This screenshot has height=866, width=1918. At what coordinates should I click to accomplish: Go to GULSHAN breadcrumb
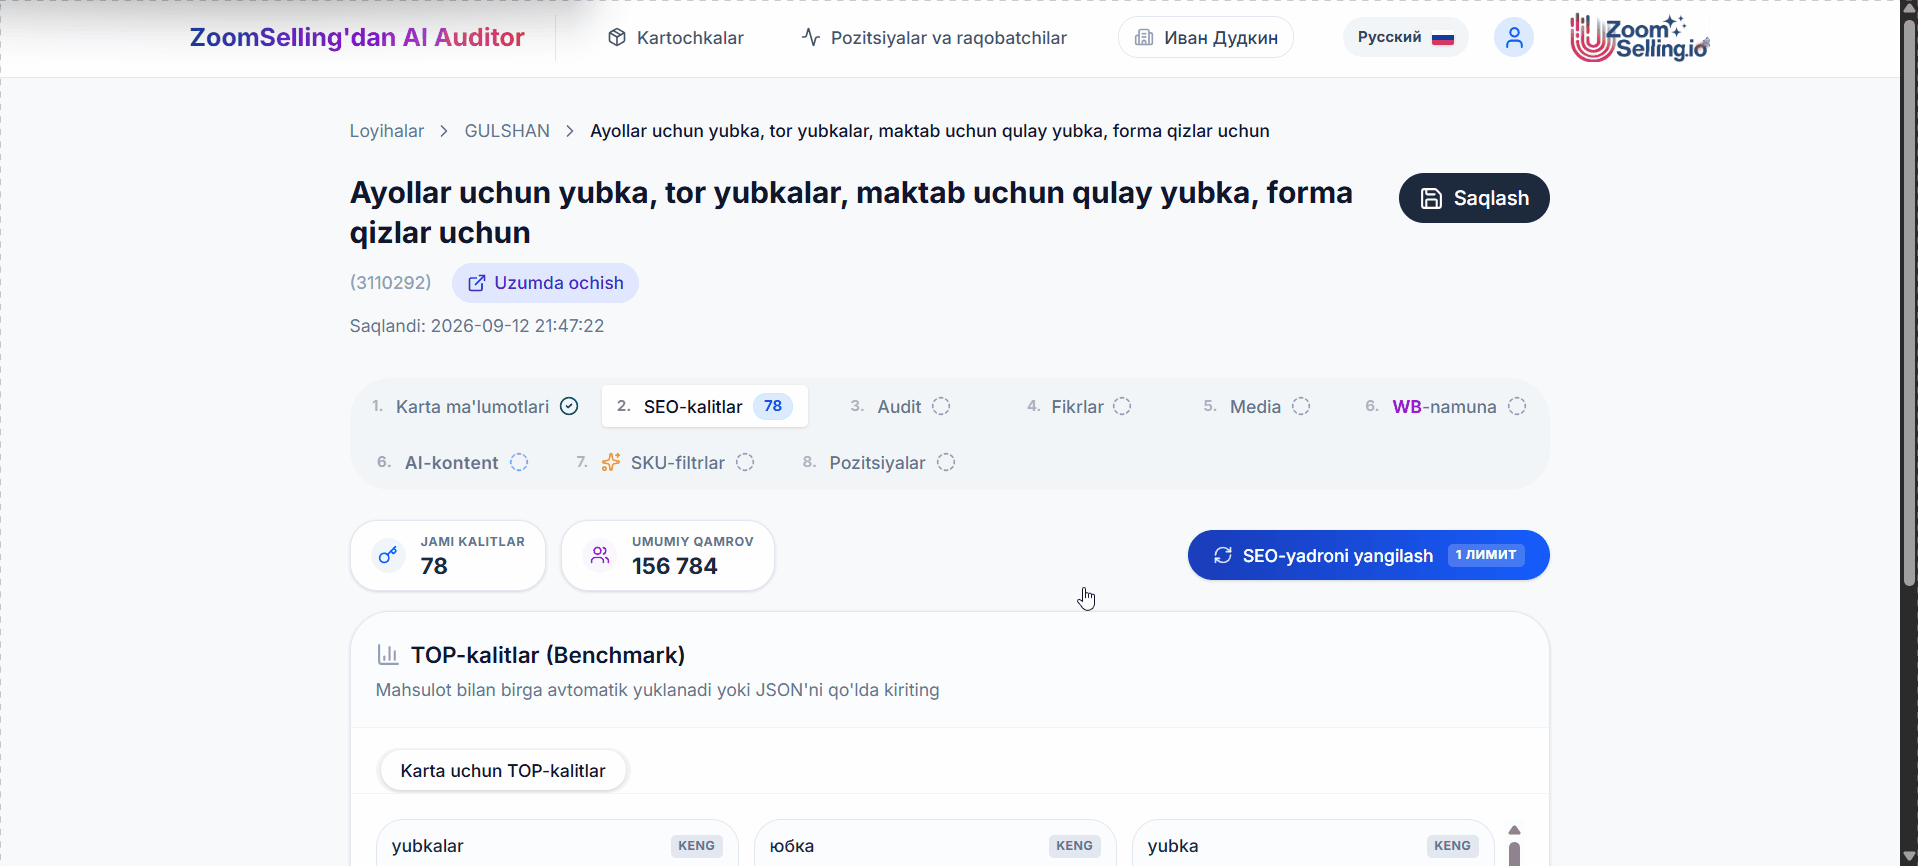click(507, 131)
